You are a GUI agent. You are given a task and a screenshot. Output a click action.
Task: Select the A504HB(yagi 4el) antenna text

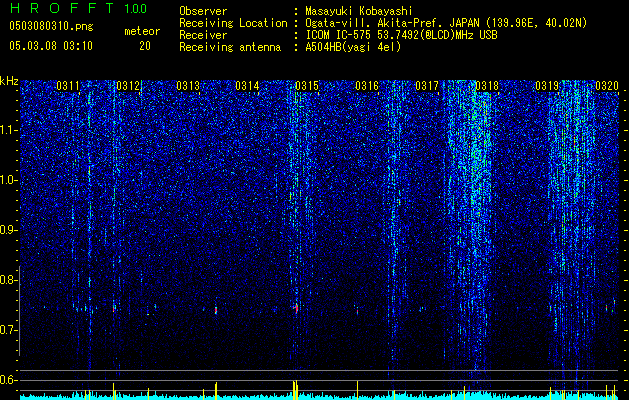[353, 48]
